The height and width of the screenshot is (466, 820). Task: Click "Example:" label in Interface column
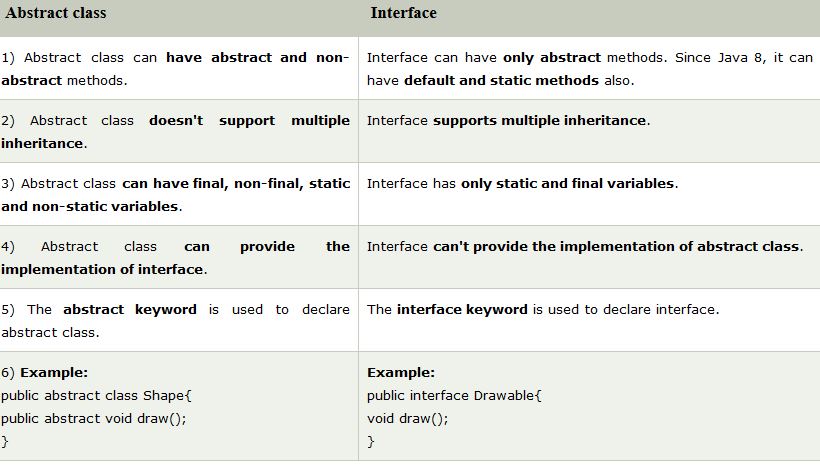pos(400,372)
